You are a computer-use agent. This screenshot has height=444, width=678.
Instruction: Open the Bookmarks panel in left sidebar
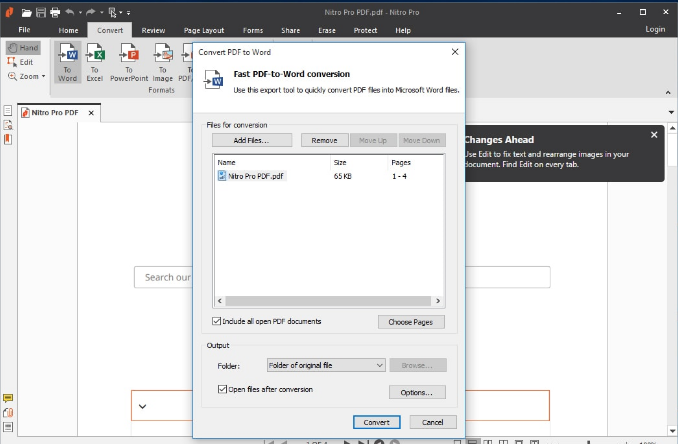8,139
